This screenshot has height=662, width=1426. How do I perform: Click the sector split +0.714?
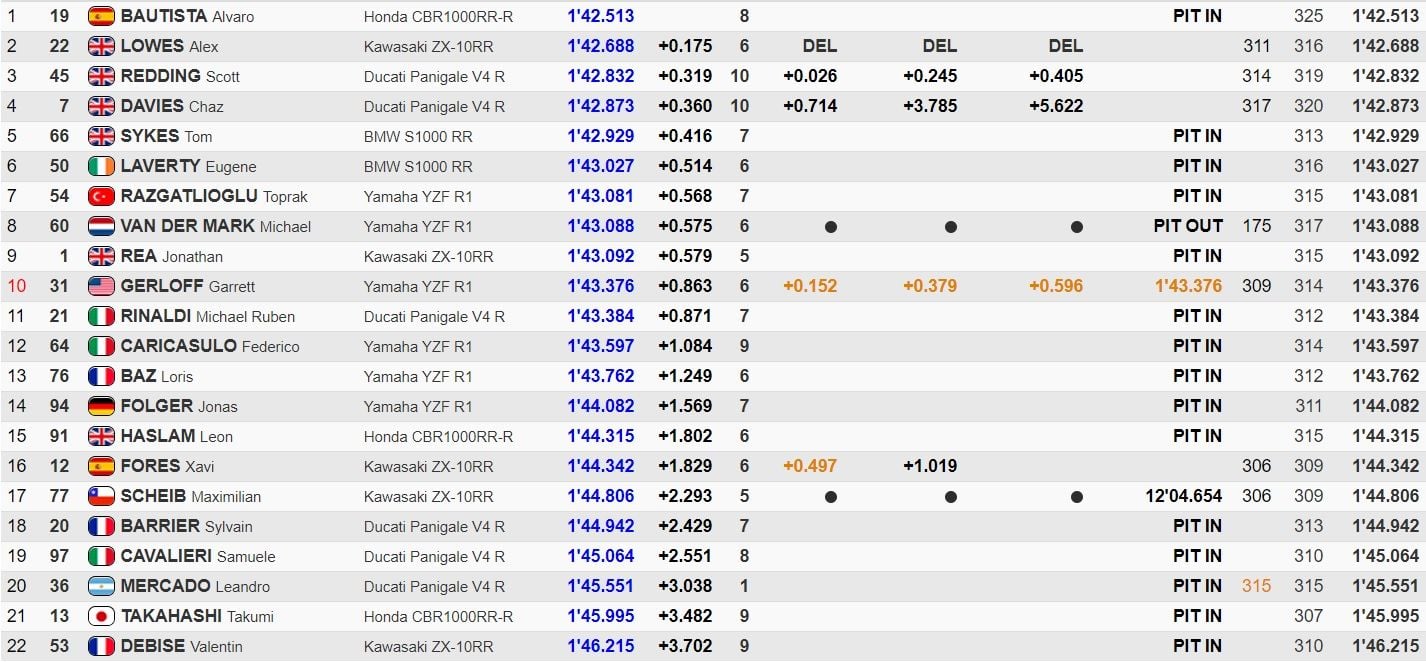pos(810,106)
